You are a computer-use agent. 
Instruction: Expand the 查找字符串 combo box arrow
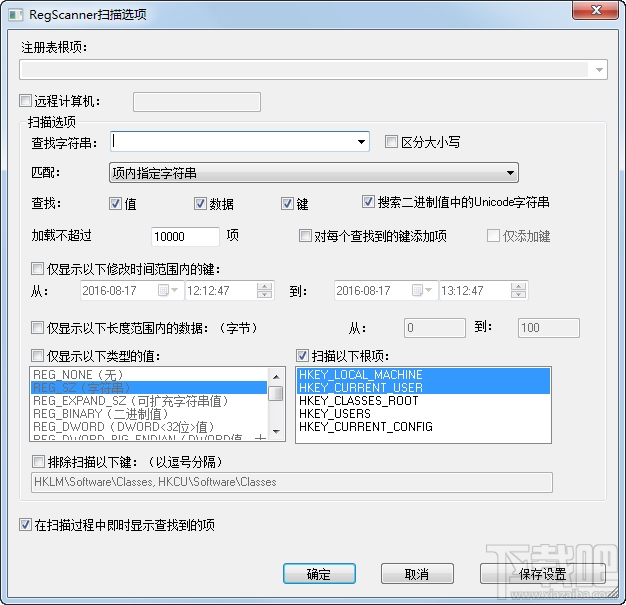(361, 142)
